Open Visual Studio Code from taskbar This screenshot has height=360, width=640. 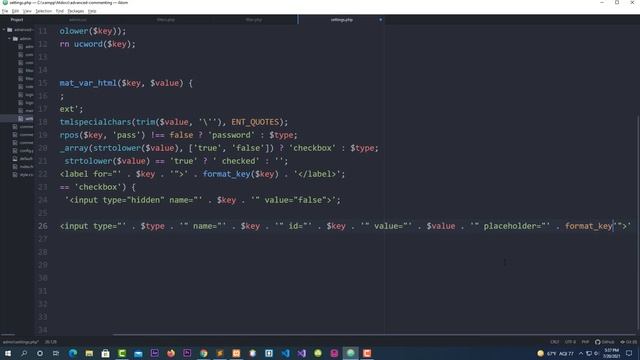(285, 353)
